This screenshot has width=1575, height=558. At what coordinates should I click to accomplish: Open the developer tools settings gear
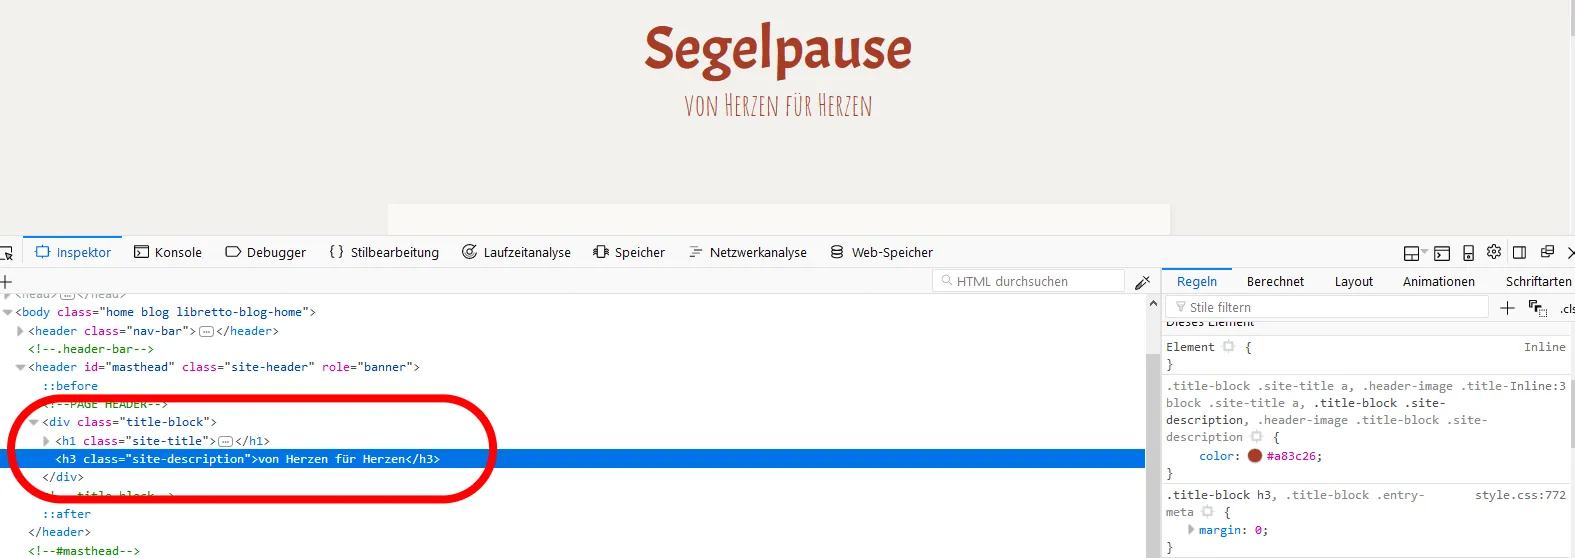pyautogui.click(x=1494, y=252)
